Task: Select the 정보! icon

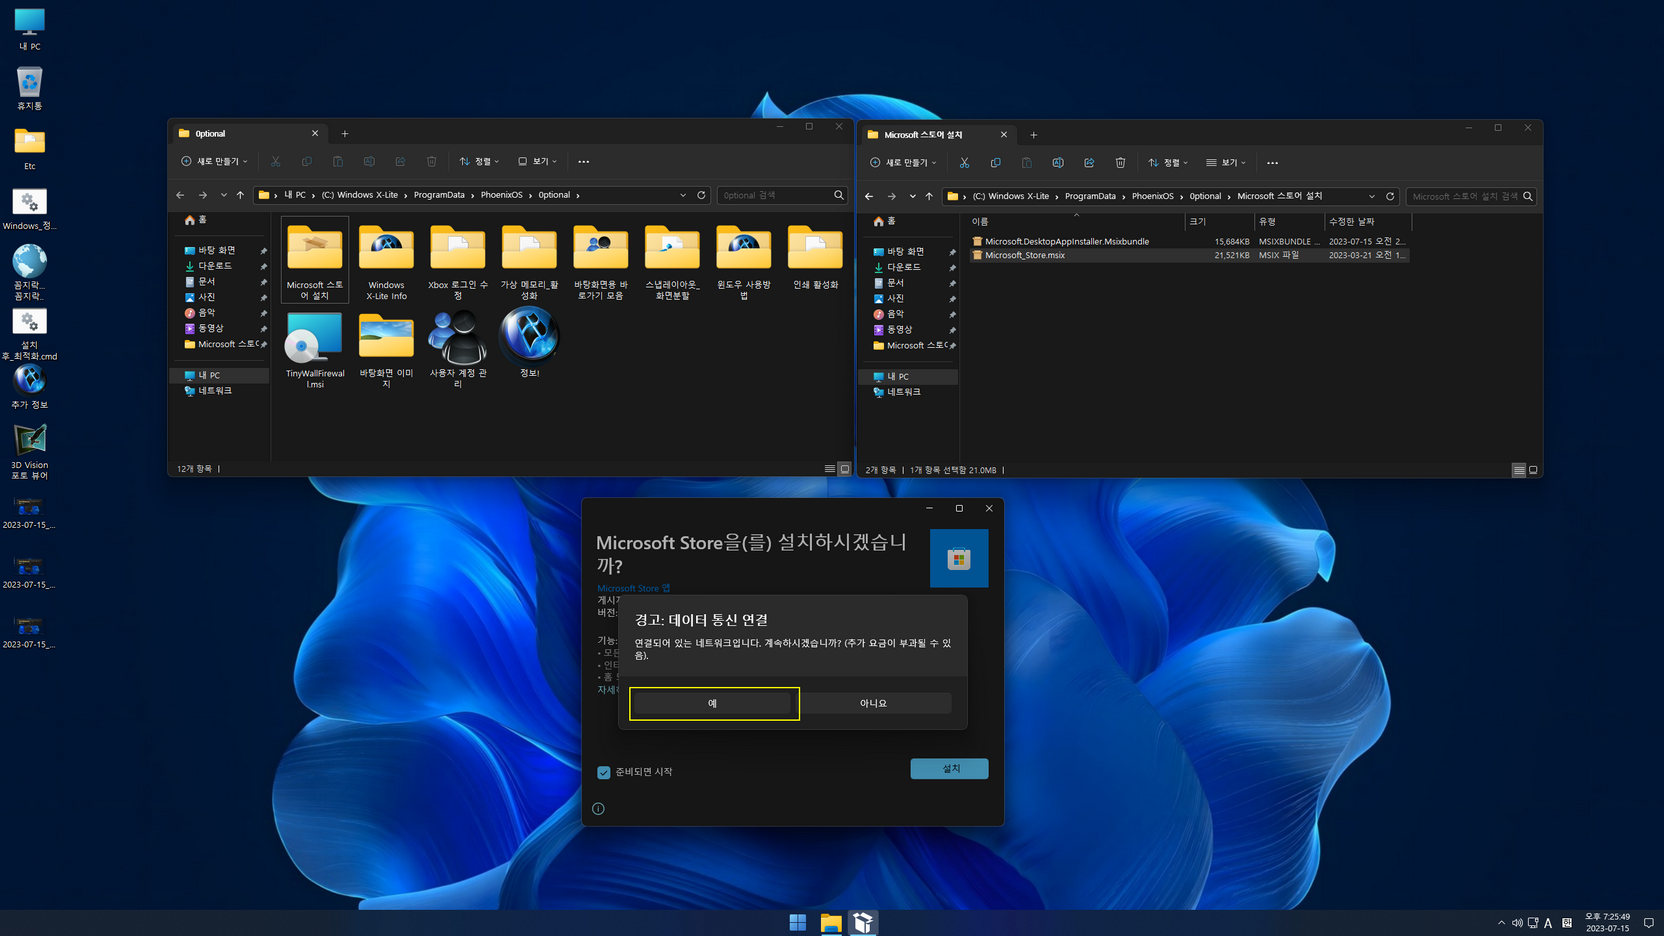Action: click(529, 343)
